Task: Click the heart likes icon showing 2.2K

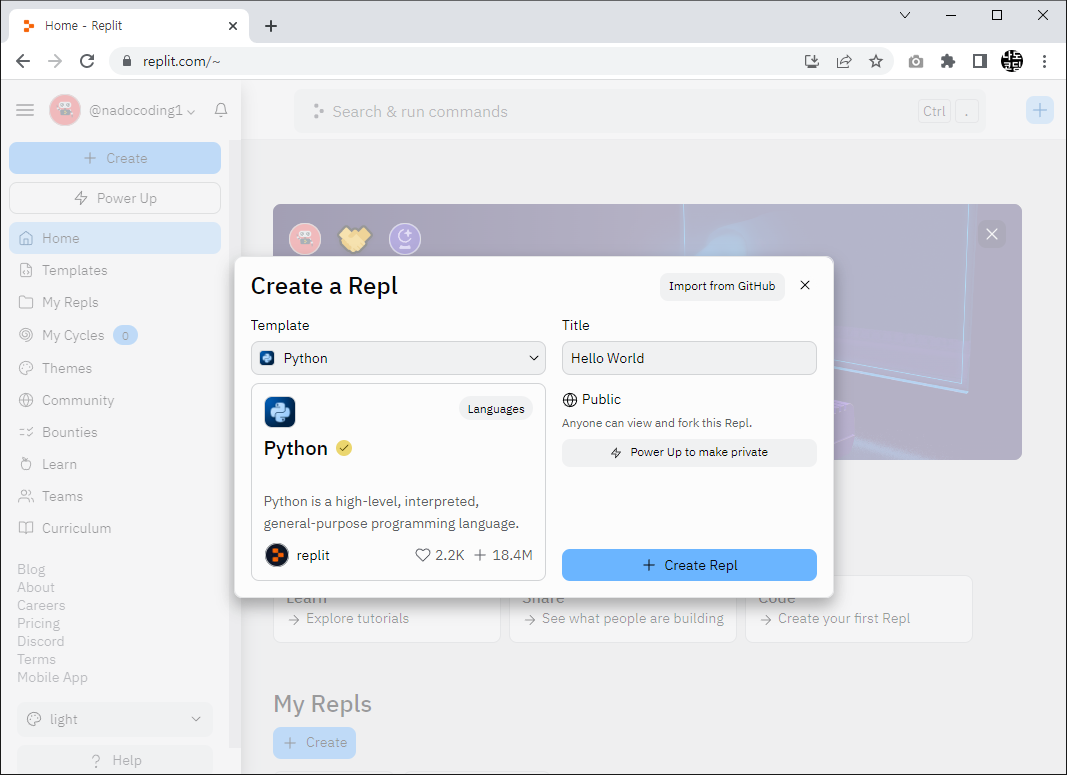Action: click(423, 555)
